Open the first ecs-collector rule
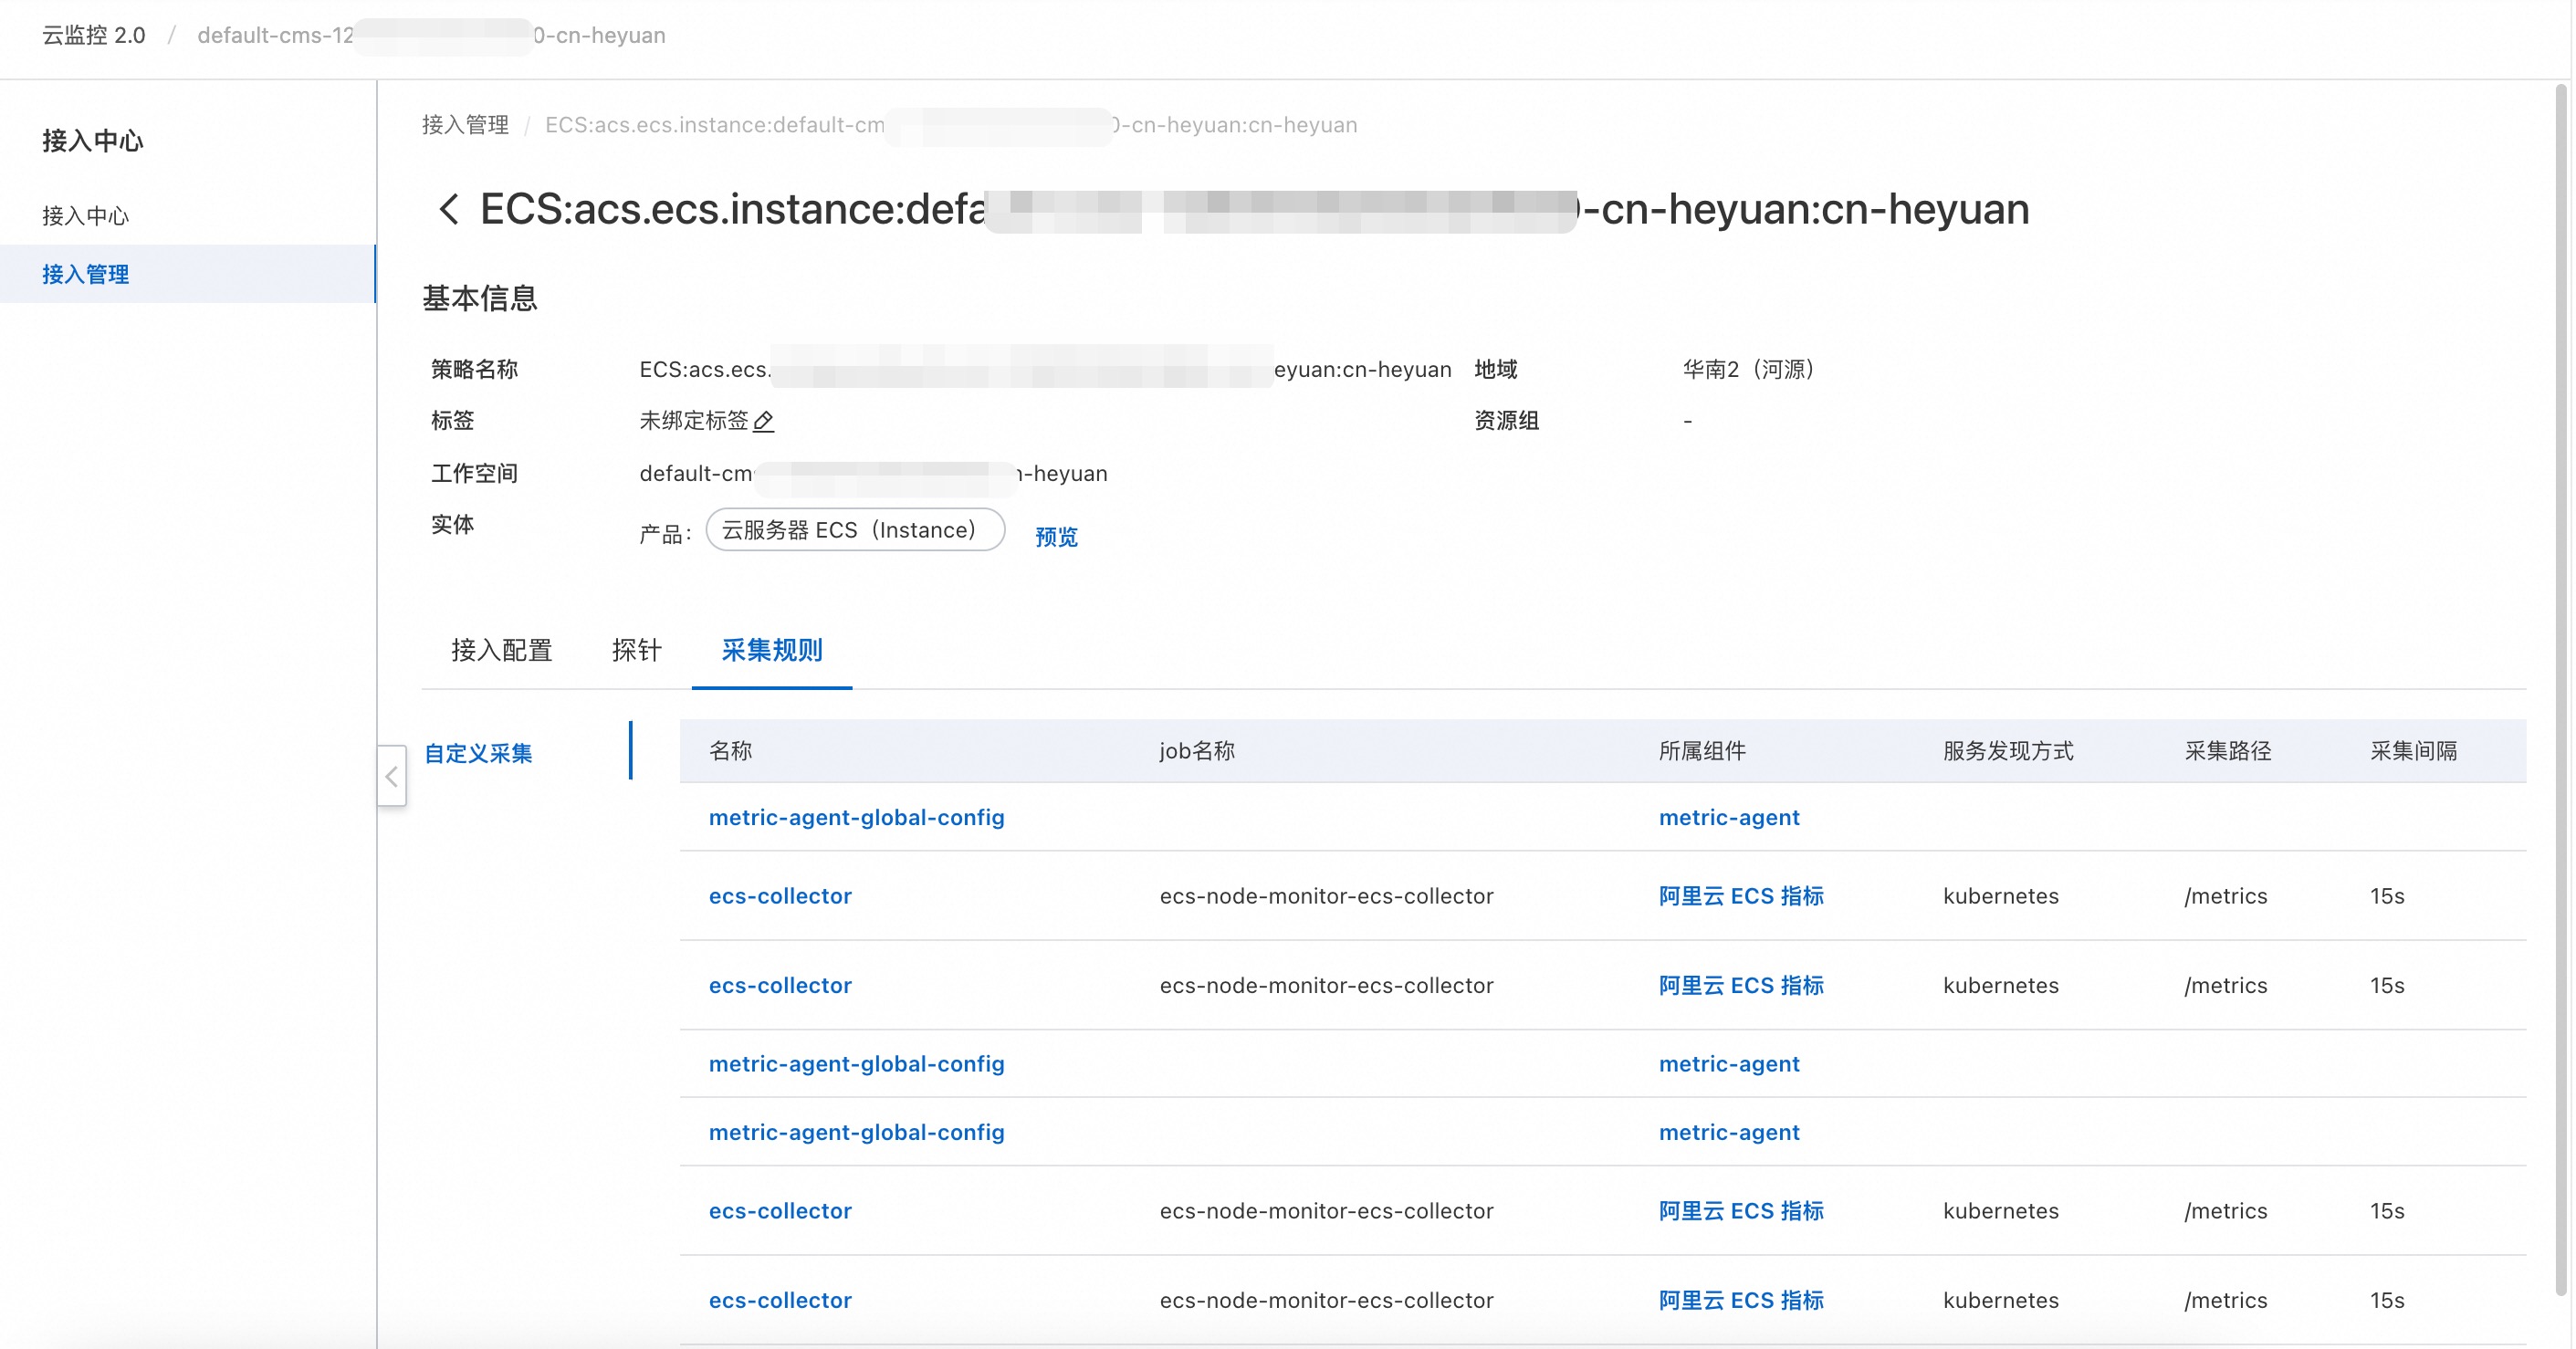 click(780, 896)
